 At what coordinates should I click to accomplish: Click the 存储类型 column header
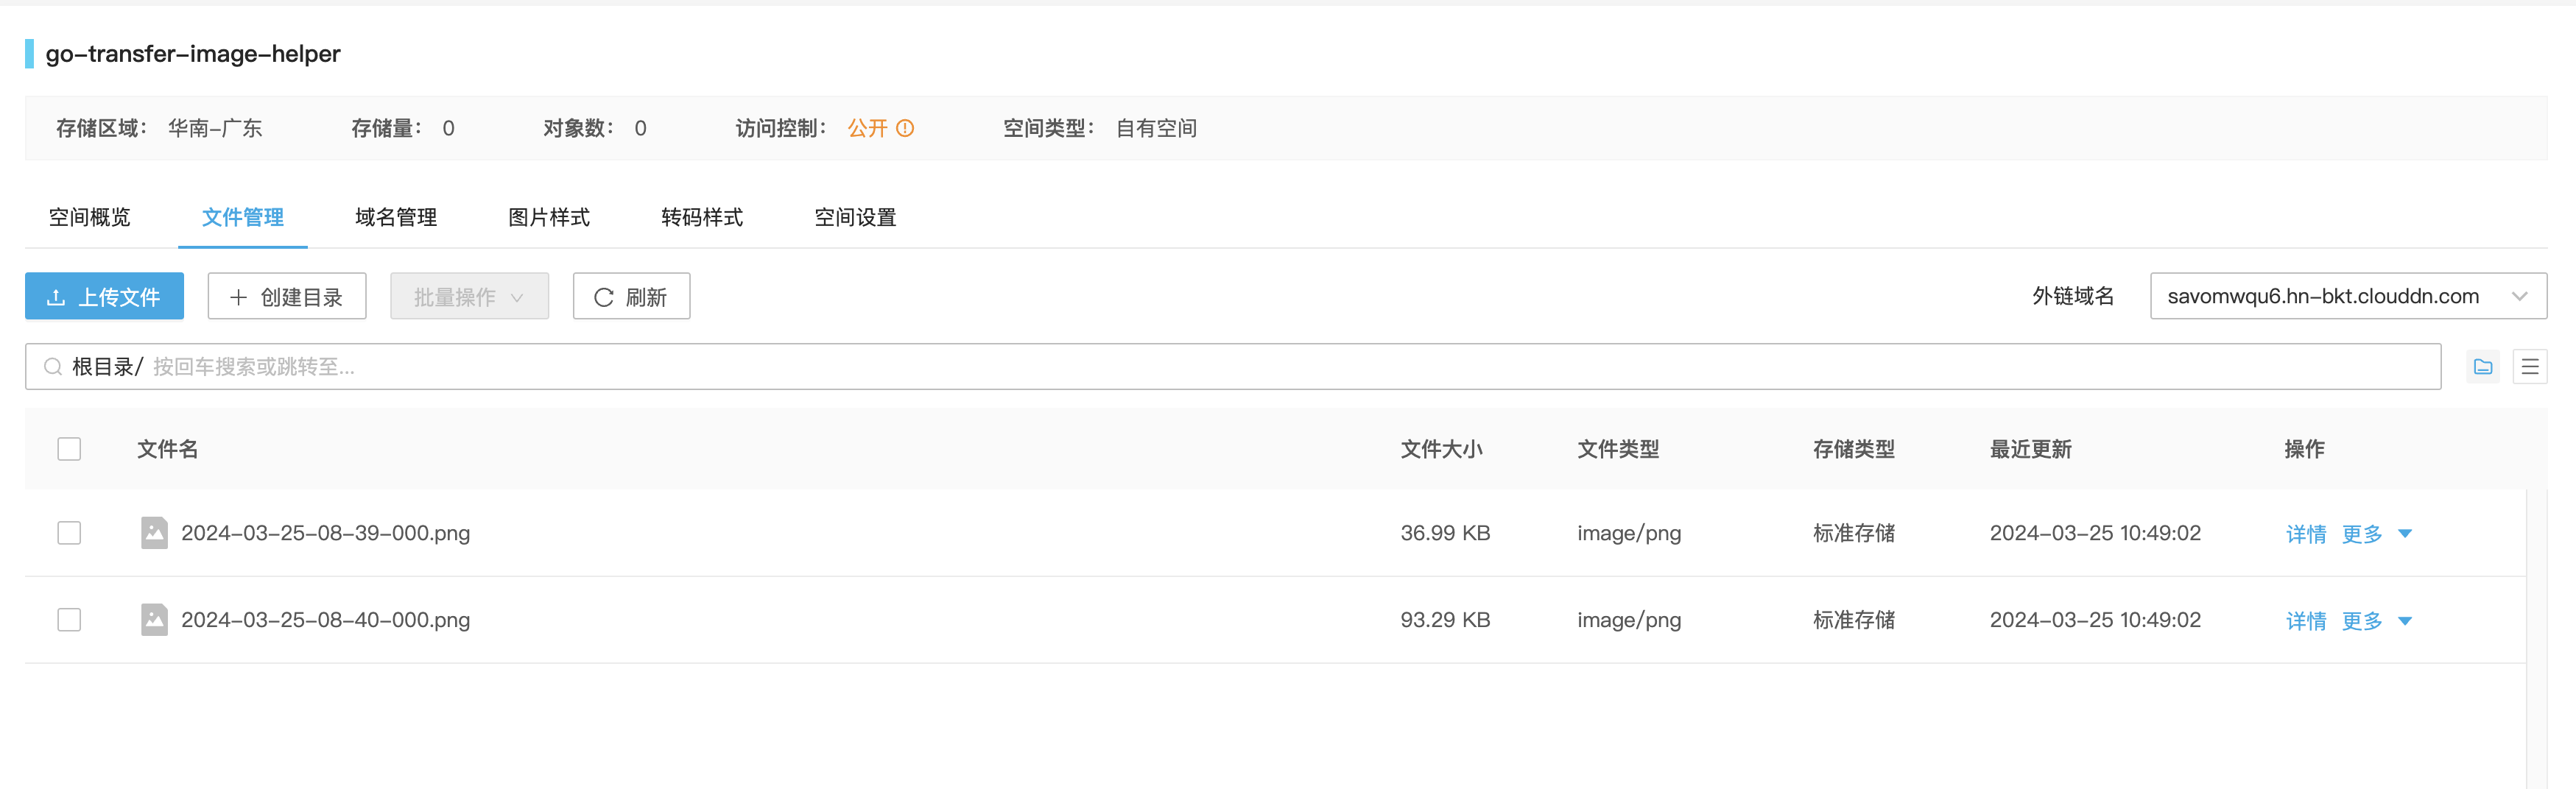(1854, 449)
